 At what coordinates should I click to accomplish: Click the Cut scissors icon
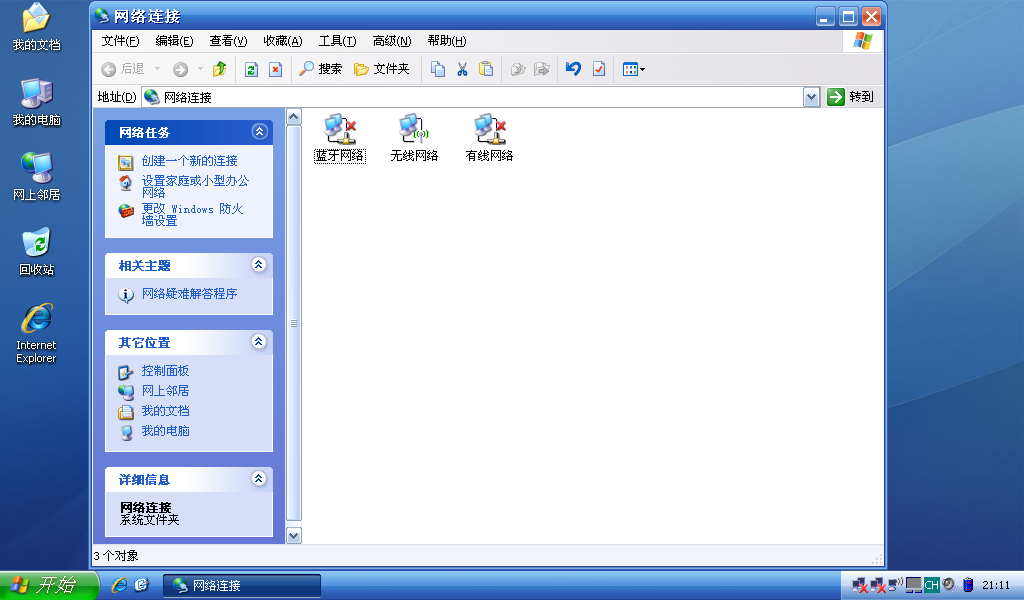462,69
